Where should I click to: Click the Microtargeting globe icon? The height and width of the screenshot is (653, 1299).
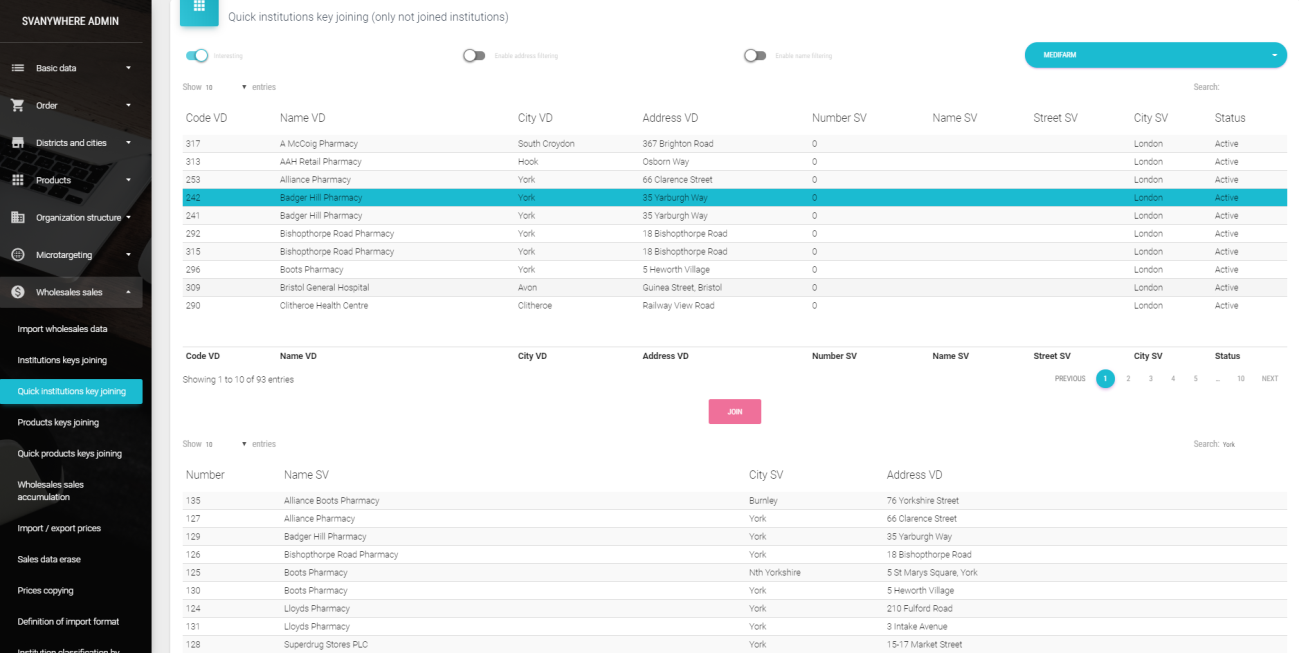click(x=17, y=255)
